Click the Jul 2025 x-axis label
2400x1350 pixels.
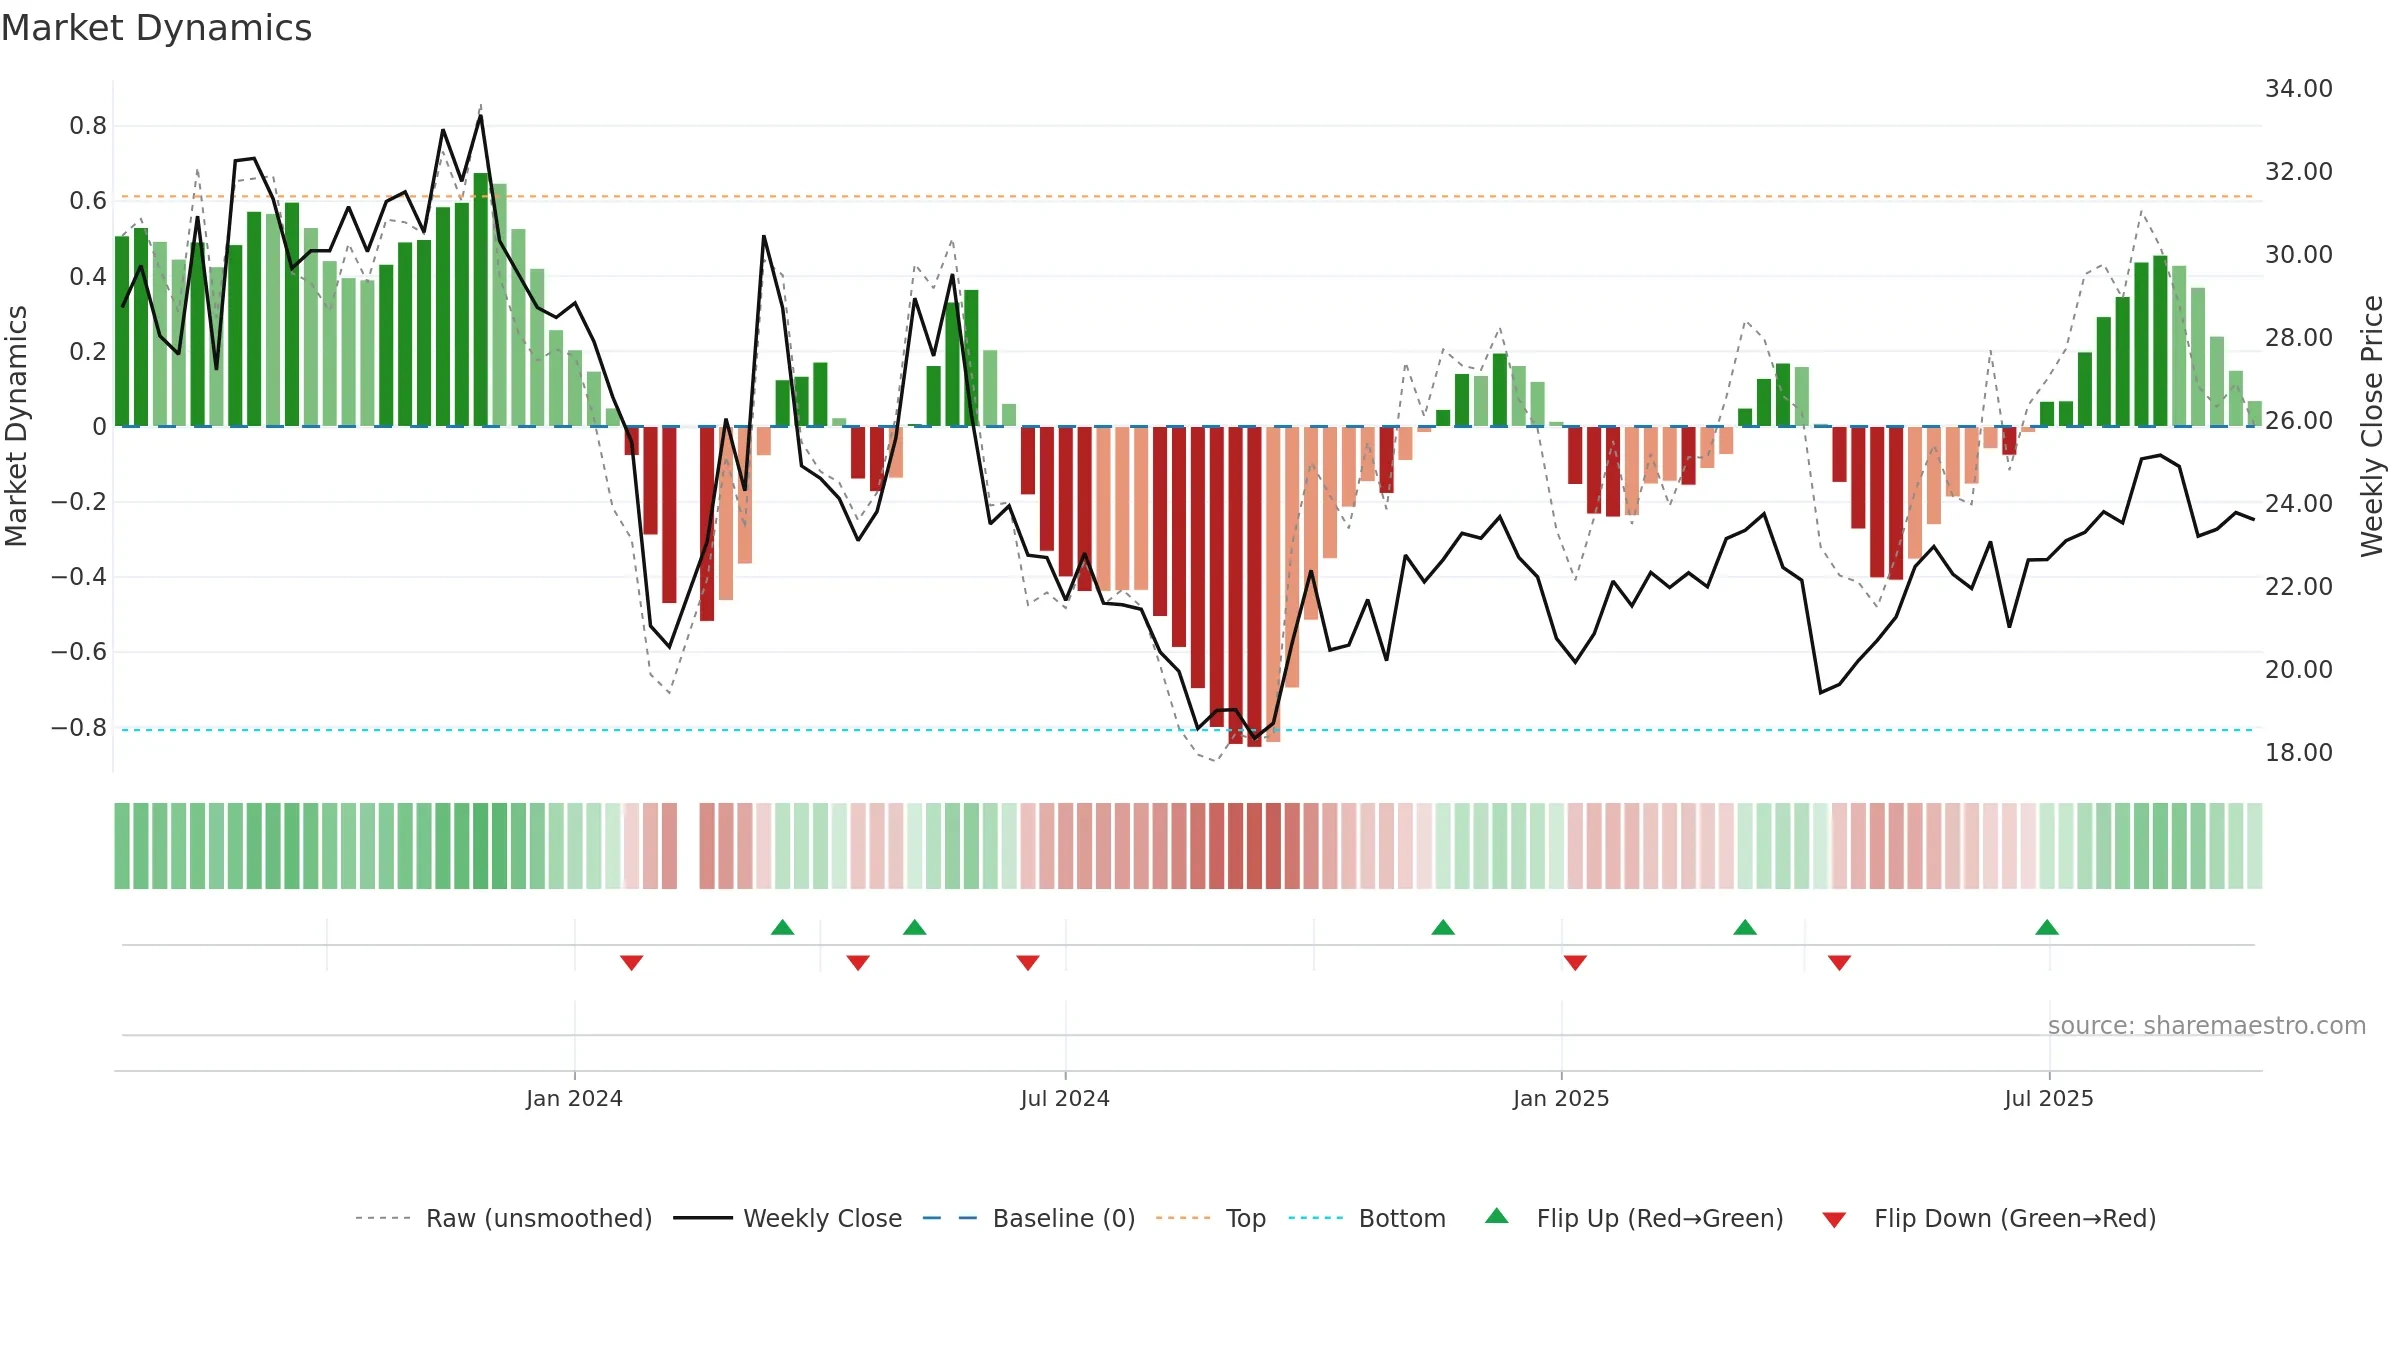click(x=2049, y=1098)
